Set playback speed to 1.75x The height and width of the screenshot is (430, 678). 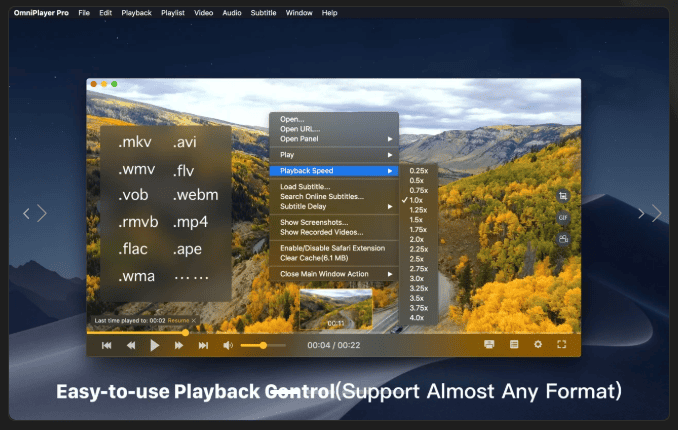pyautogui.click(x=418, y=229)
